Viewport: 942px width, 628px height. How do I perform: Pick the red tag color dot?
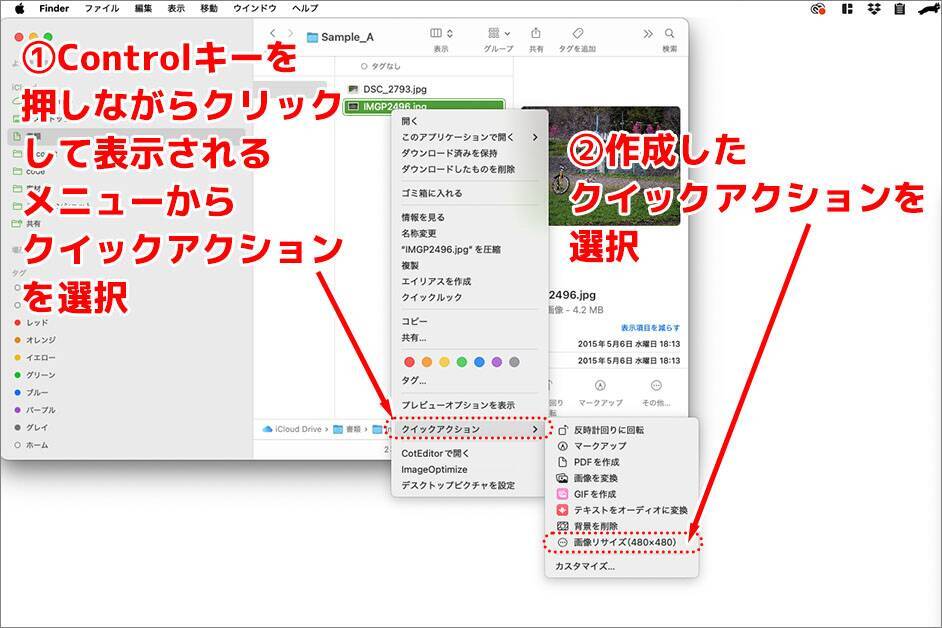click(409, 362)
